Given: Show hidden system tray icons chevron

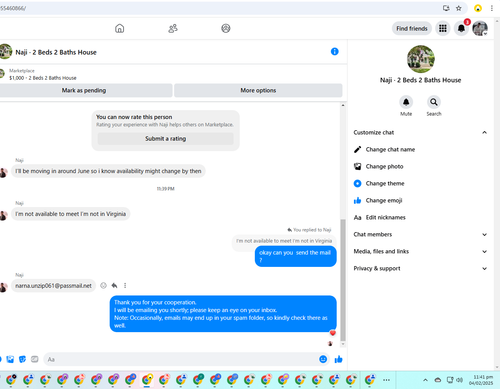Looking at the screenshot, I should (425, 380).
